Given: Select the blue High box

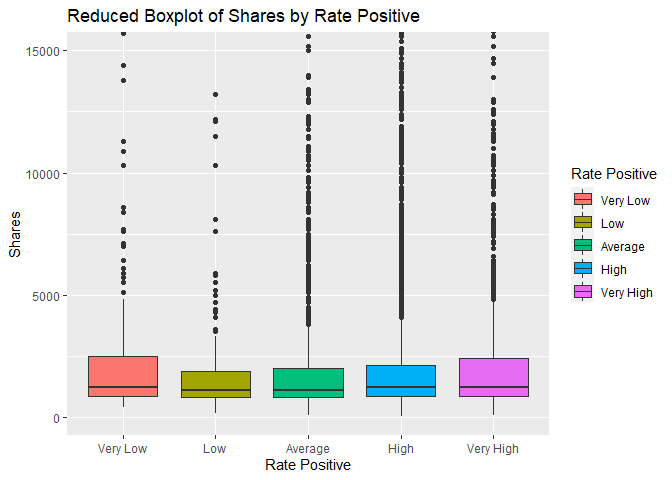Looking at the screenshot, I should pyautogui.click(x=400, y=381).
